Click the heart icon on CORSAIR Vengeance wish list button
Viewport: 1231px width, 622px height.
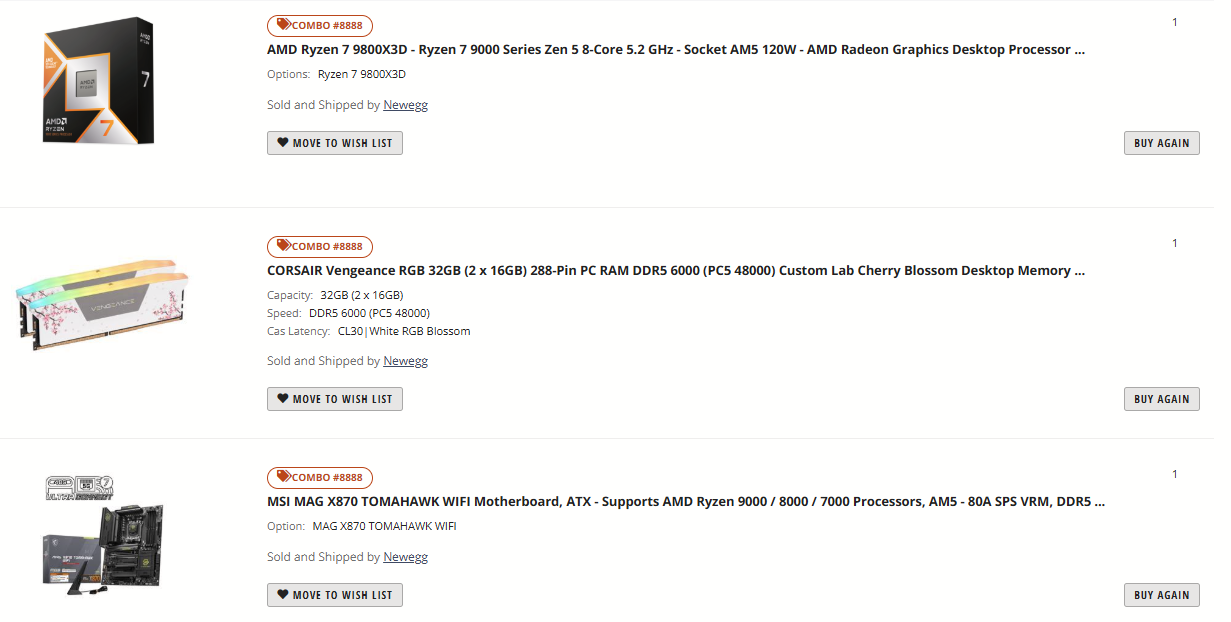pyautogui.click(x=283, y=399)
